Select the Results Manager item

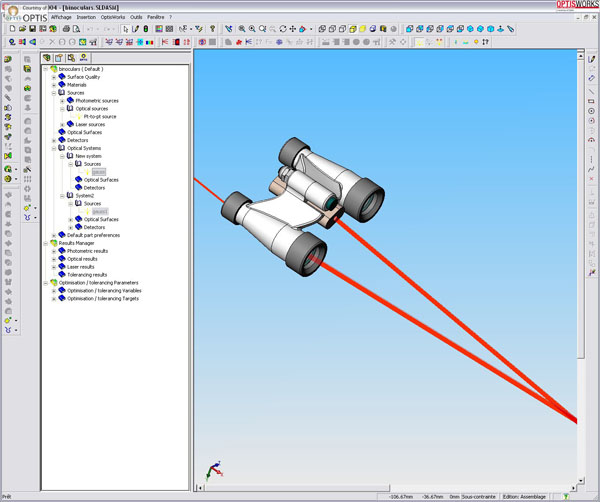[x=76, y=243]
